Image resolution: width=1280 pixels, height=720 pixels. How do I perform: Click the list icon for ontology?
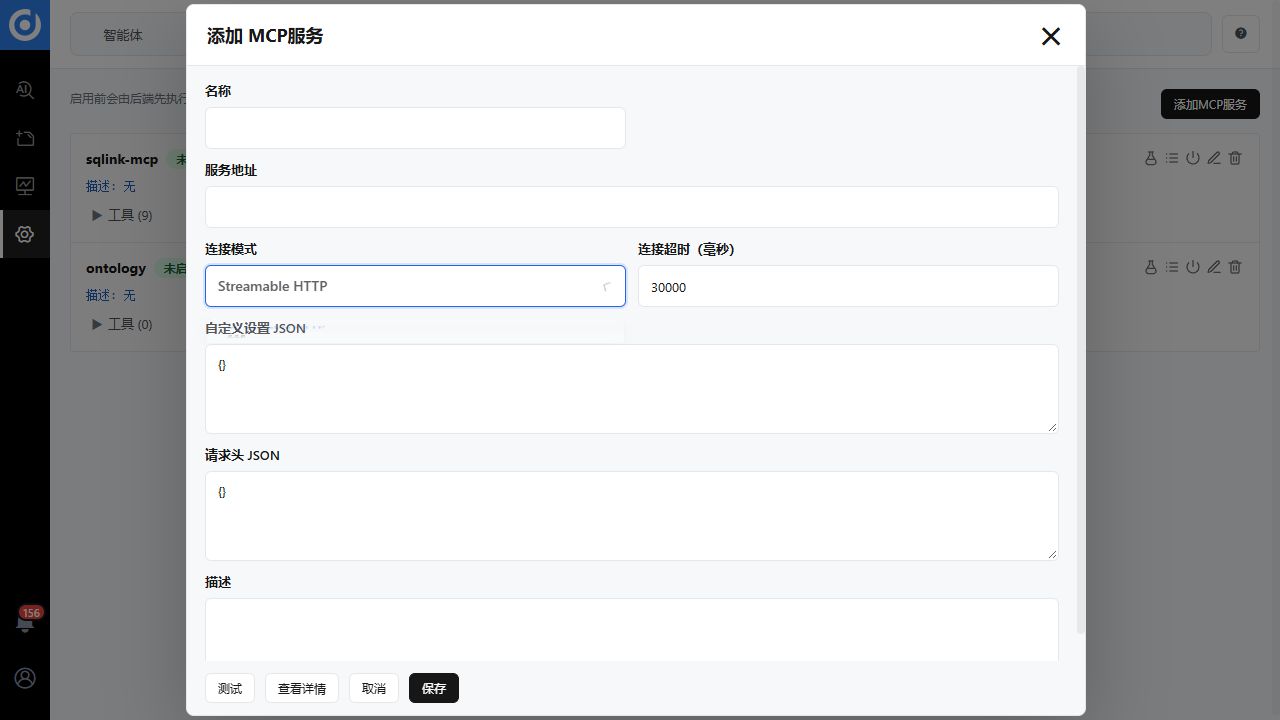tap(1172, 267)
